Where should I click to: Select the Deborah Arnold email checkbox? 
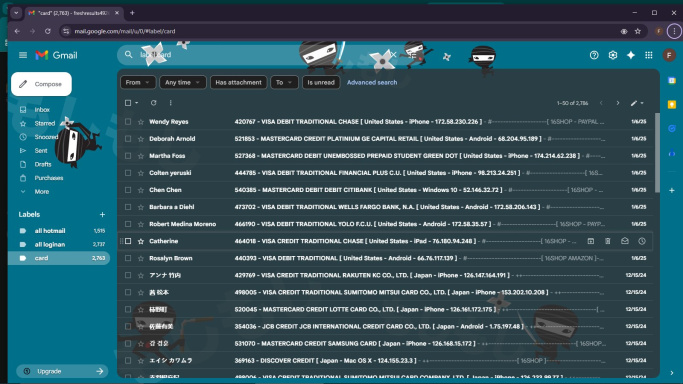(128, 139)
